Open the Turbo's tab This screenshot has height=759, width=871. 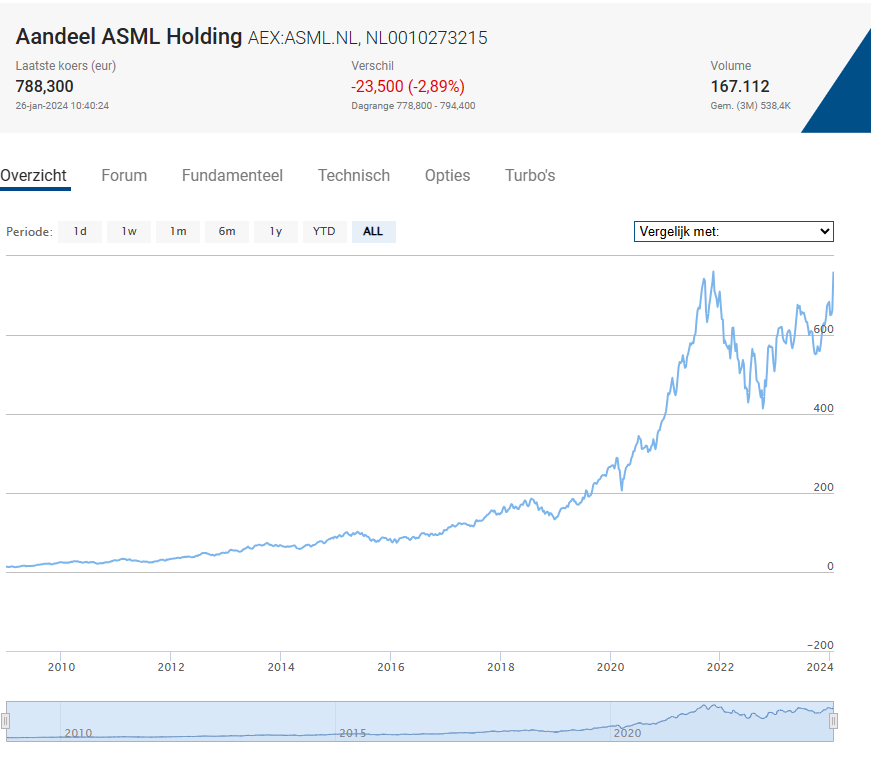pos(529,175)
